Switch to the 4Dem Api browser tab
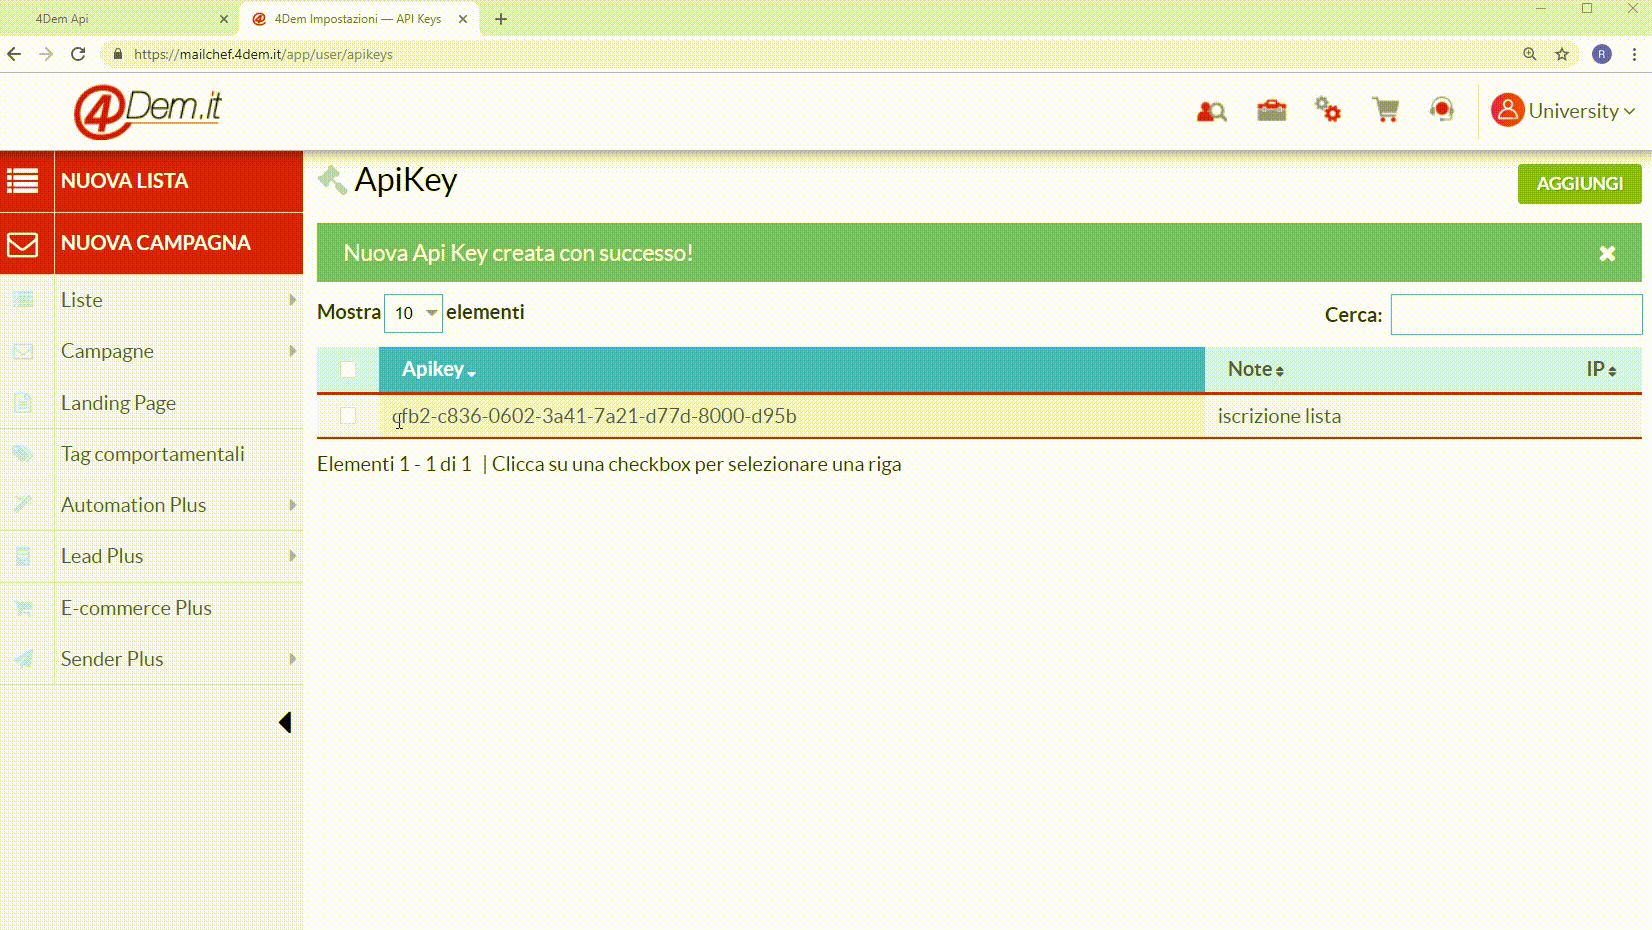The height and width of the screenshot is (930, 1652). (120, 19)
